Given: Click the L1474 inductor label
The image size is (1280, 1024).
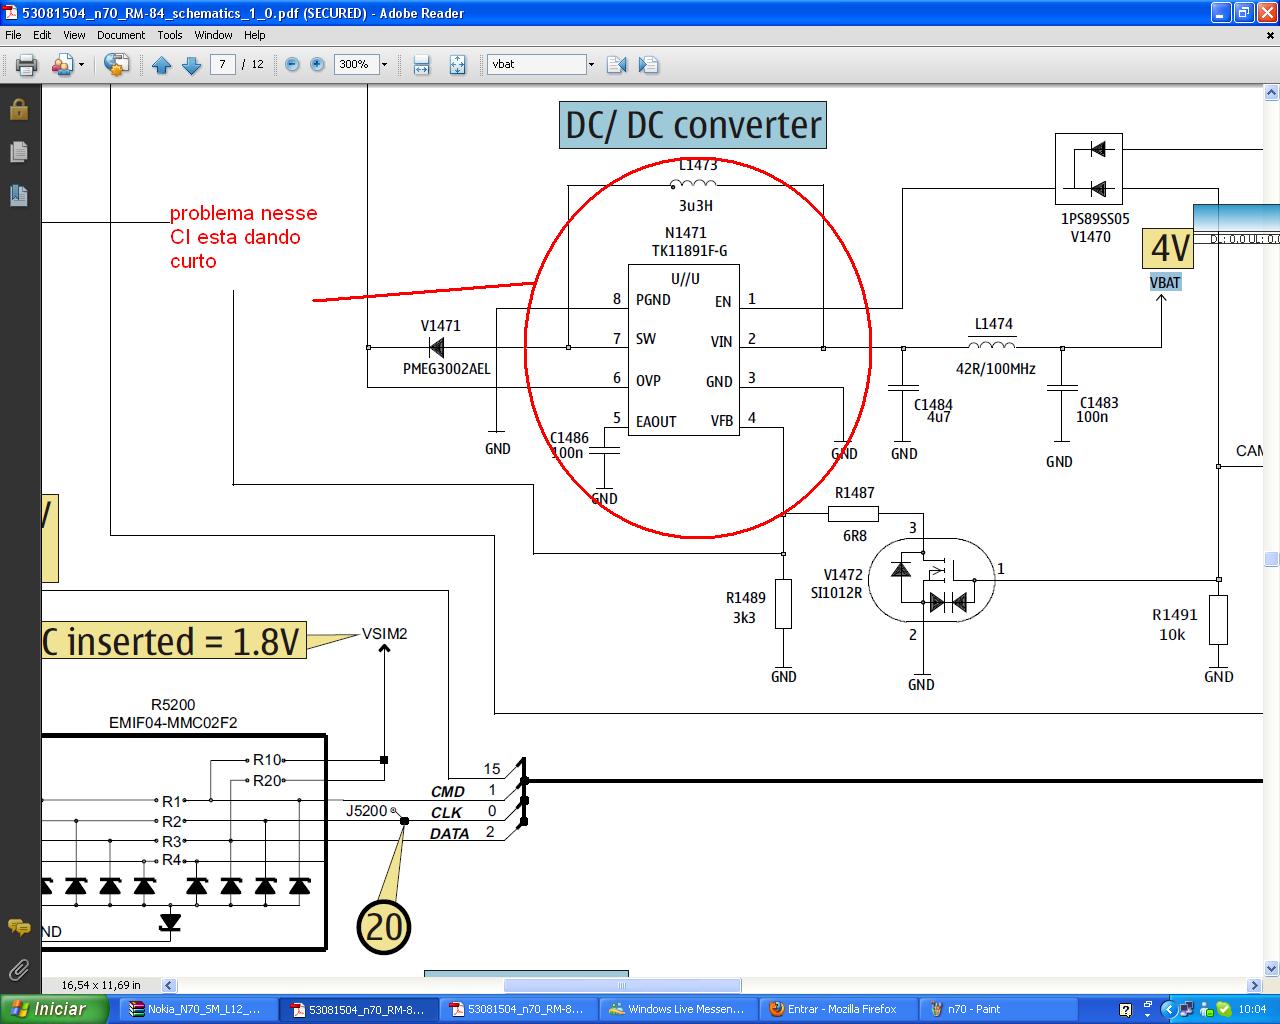Looking at the screenshot, I should tap(993, 324).
